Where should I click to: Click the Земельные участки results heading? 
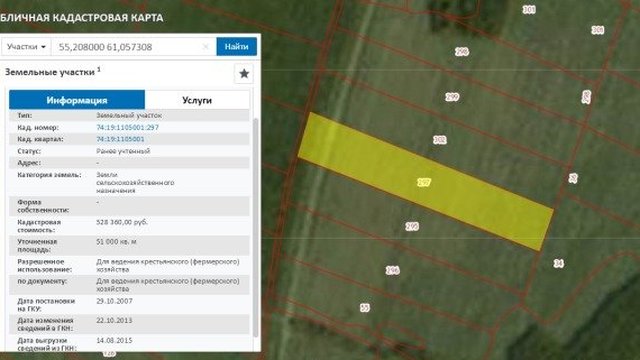[x=52, y=72]
